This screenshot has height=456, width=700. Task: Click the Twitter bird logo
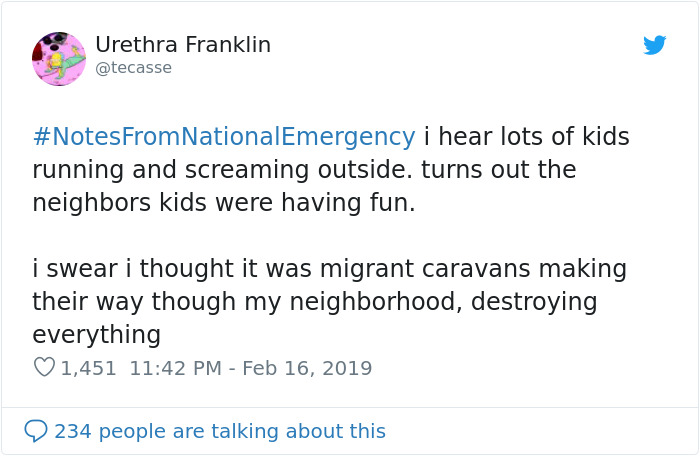654,45
